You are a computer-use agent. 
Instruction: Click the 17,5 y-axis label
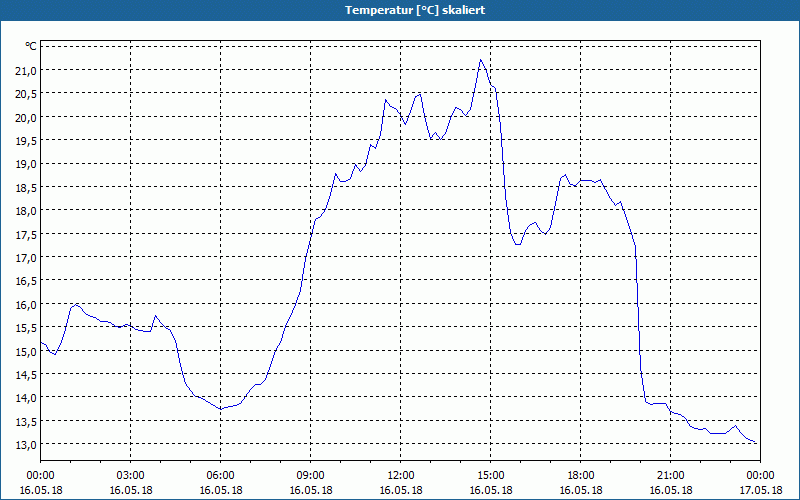pos(26,235)
